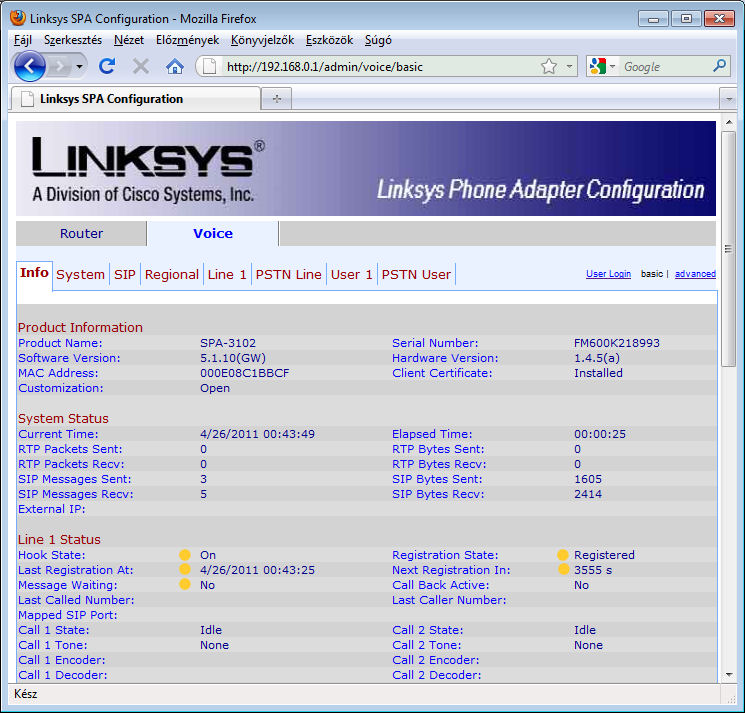Select the Voice section tab
This screenshot has width=745, height=713.
[x=213, y=234]
